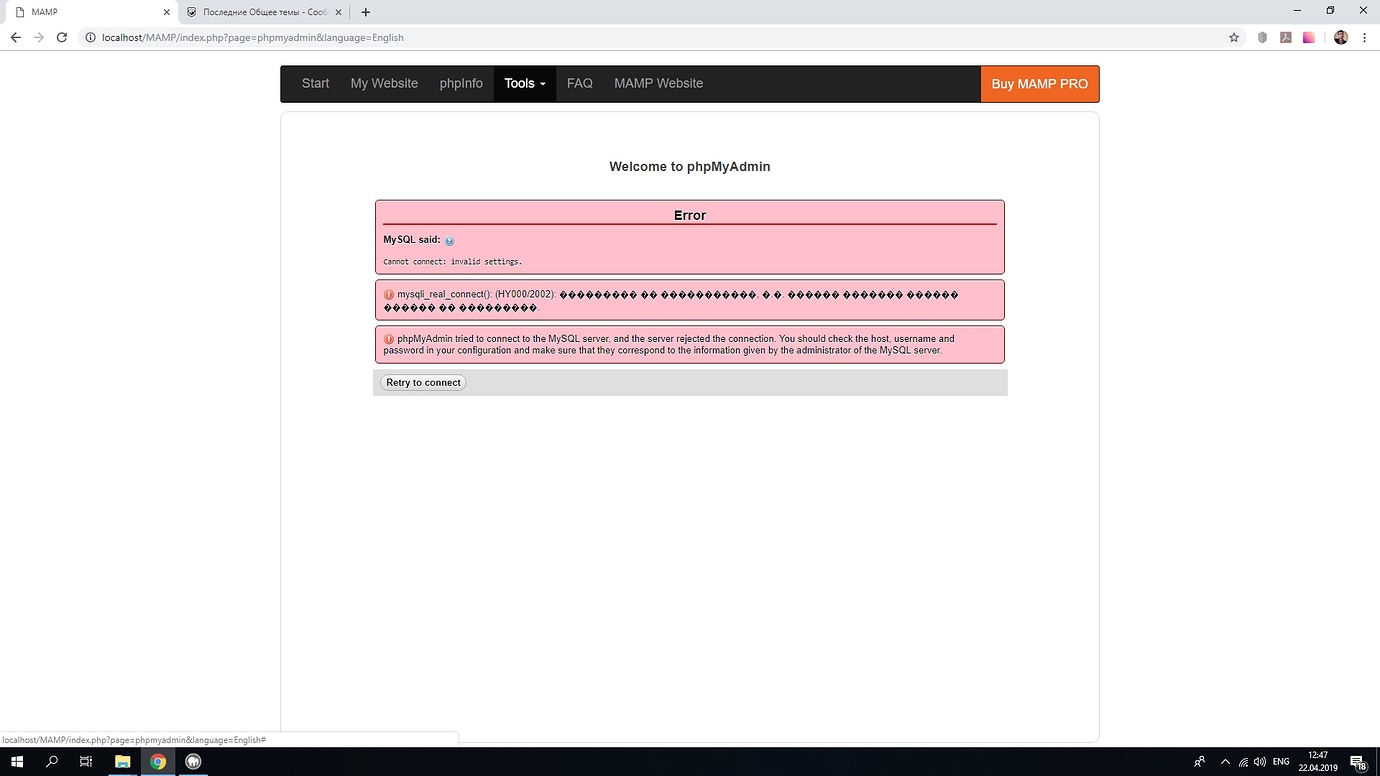Click the warning icon beside phpMyAdmin tried
Image resolution: width=1380 pixels, height=776 pixels.
389,339
